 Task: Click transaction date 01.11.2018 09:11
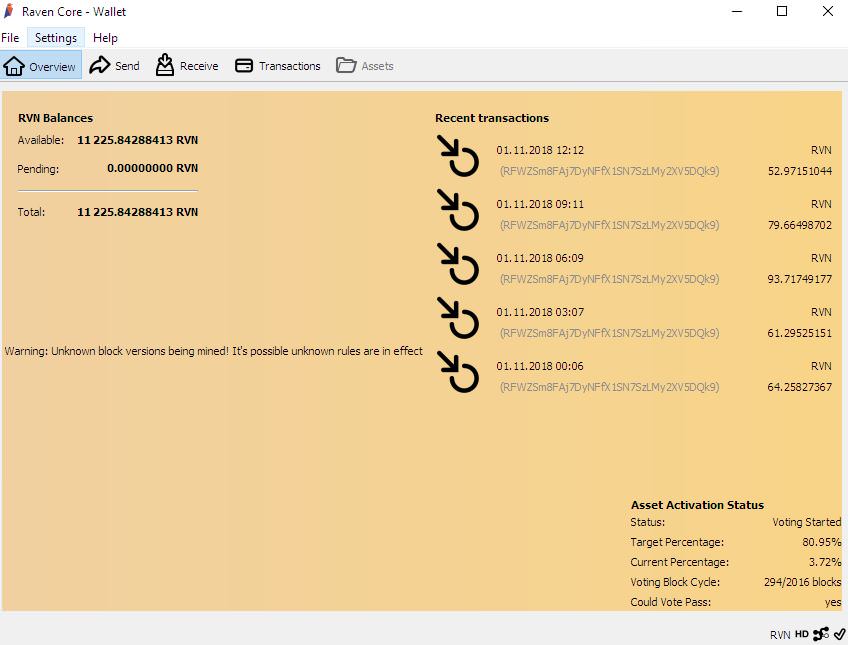540,204
